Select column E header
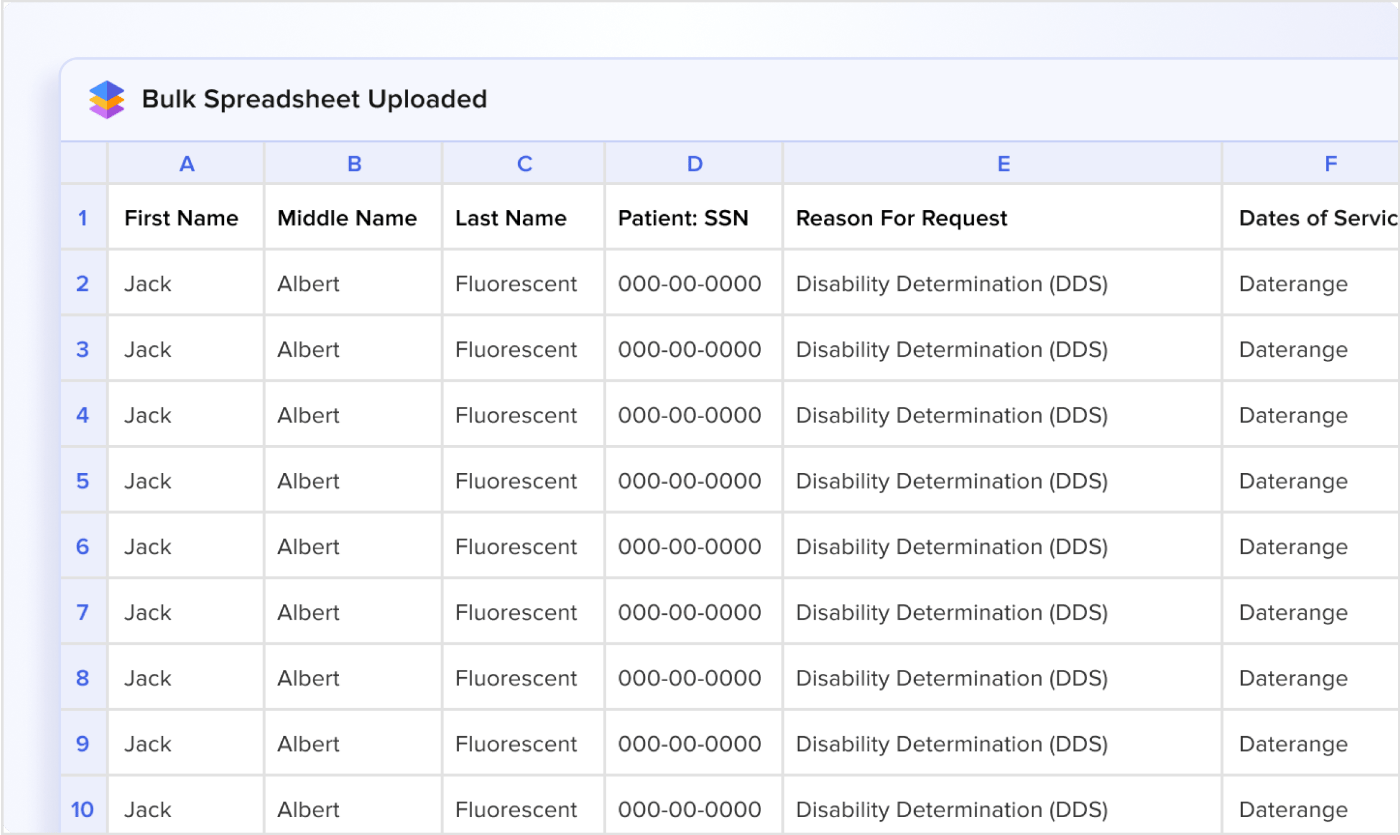Image resolution: width=1400 pixels, height=835 pixels. [1003, 164]
